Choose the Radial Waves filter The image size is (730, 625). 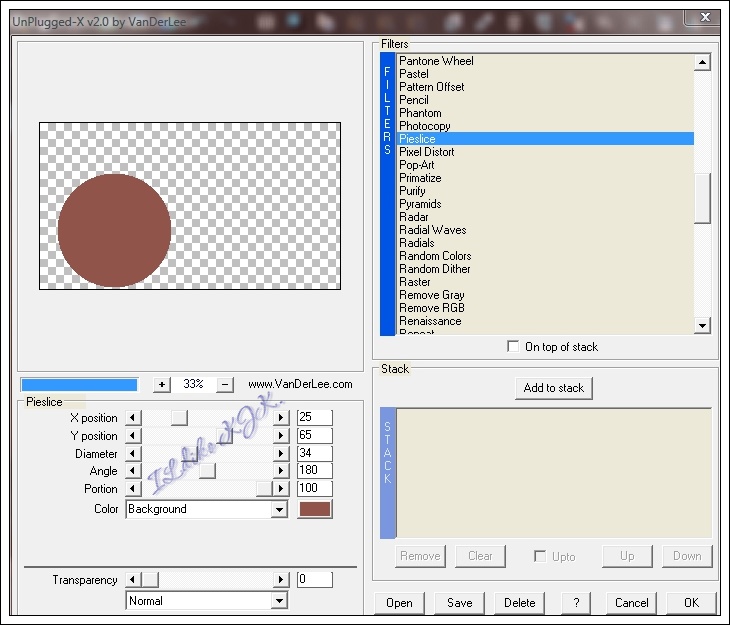coord(432,230)
